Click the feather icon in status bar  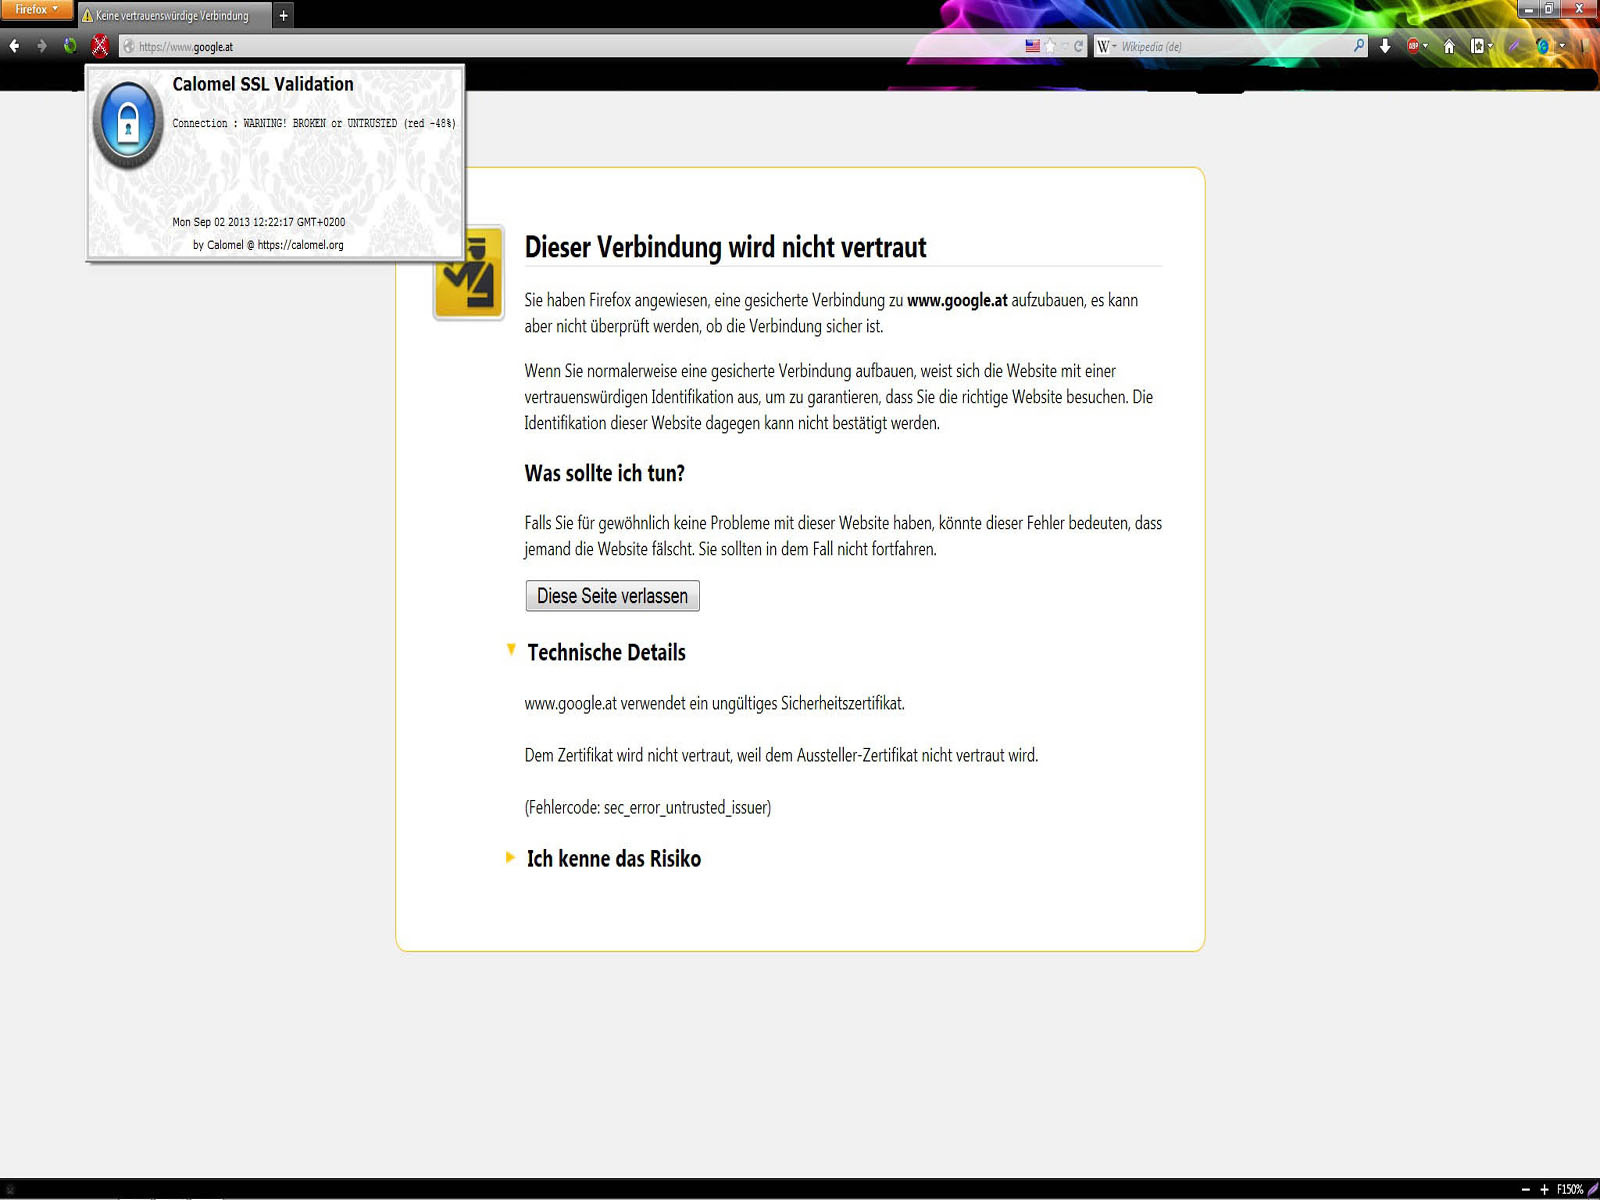tap(1592, 1190)
